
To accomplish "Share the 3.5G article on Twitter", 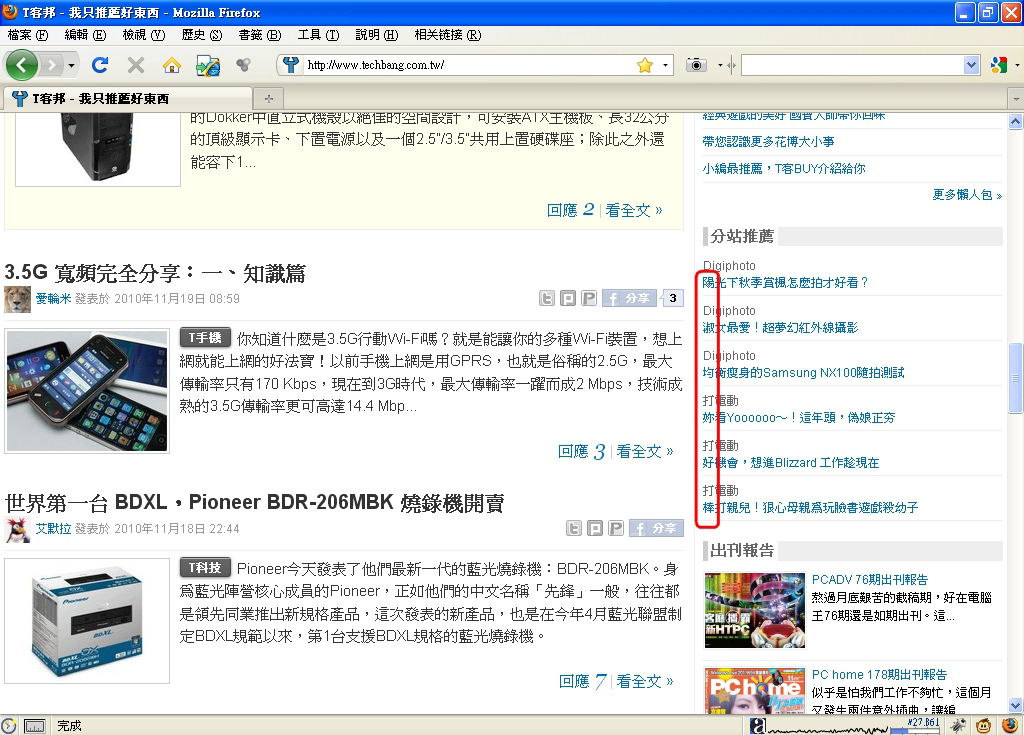I will click(x=547, y=299).
